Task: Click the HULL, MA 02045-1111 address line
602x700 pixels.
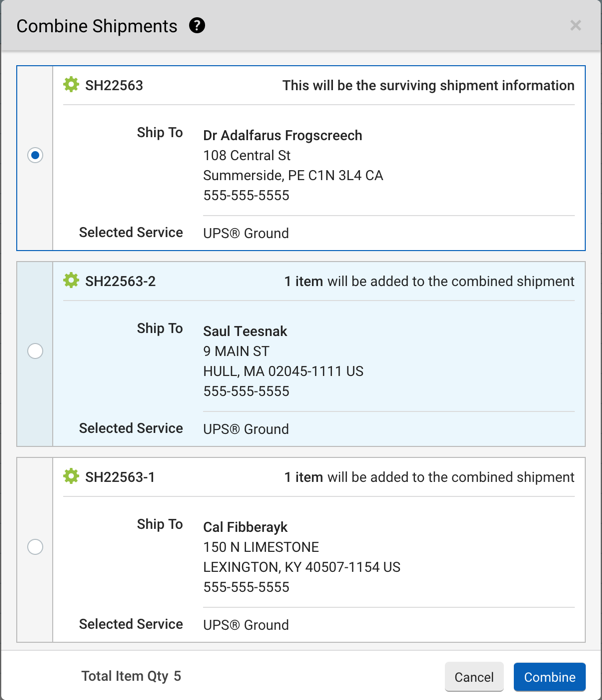Action: point(283,371)
